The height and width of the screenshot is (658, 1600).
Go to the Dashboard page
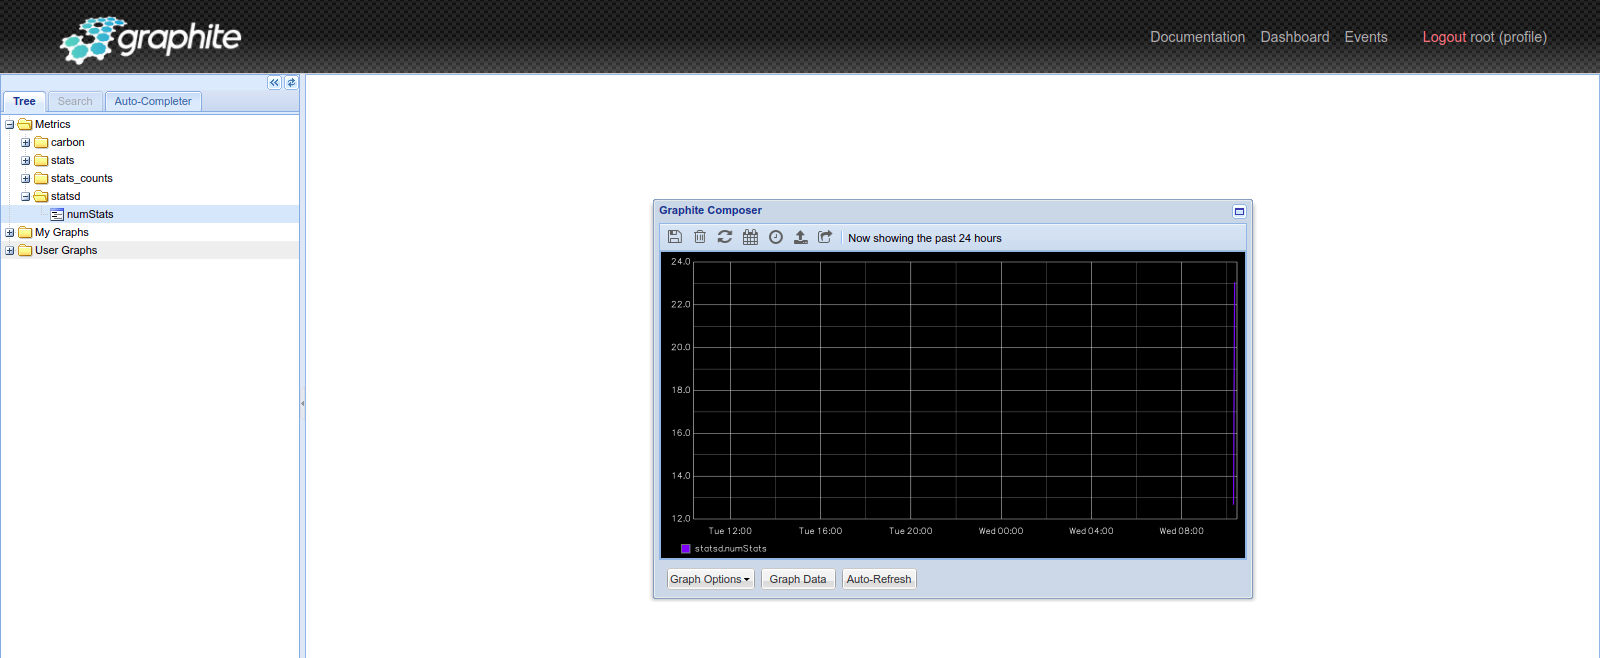point(1295,37)
